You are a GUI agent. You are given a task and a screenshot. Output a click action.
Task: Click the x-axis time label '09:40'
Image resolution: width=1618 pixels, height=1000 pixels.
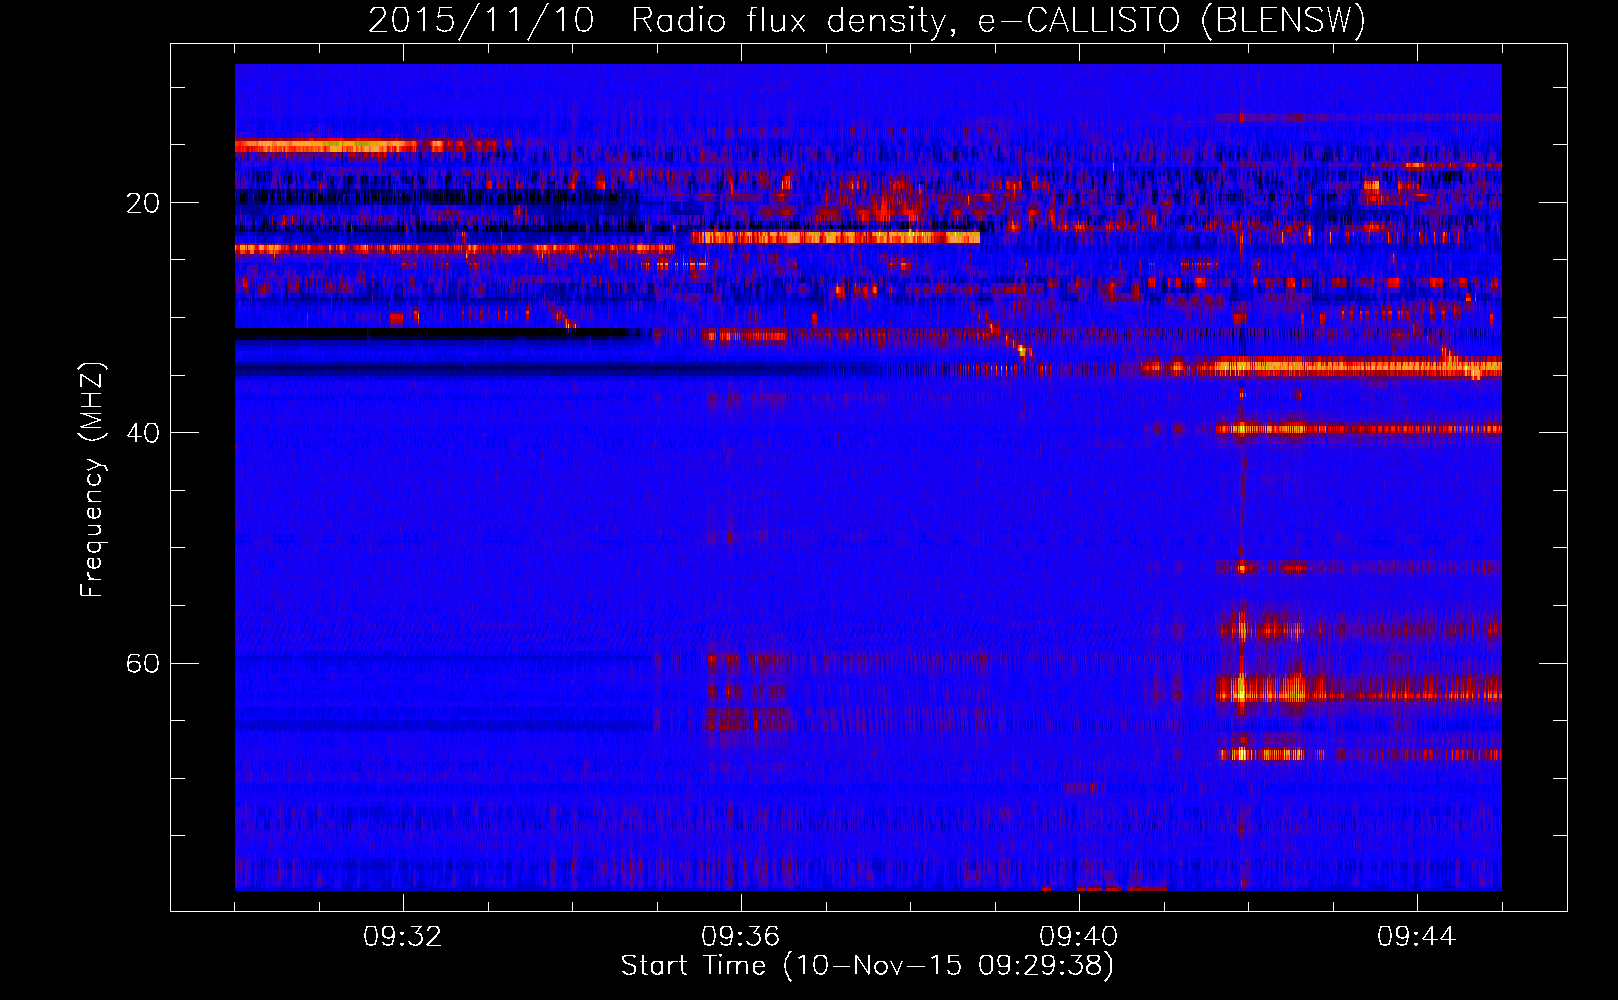coord(1079,937)
